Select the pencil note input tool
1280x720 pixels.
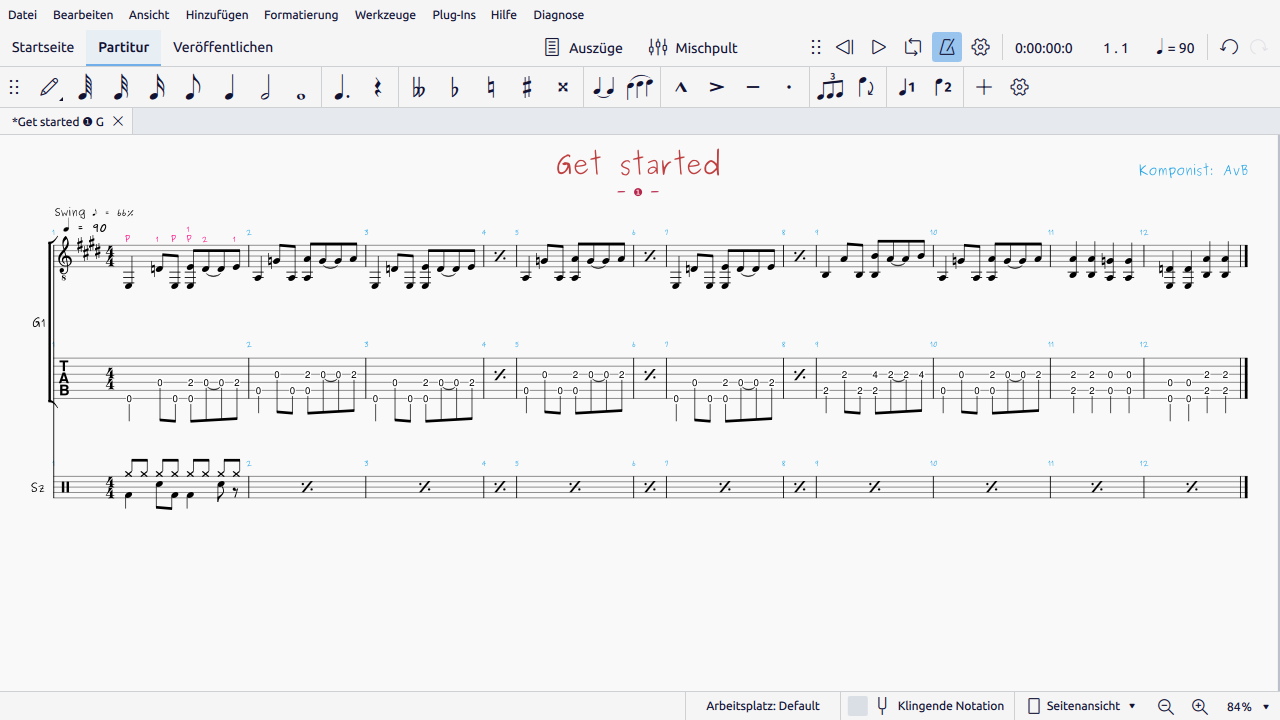click(48, 88)
